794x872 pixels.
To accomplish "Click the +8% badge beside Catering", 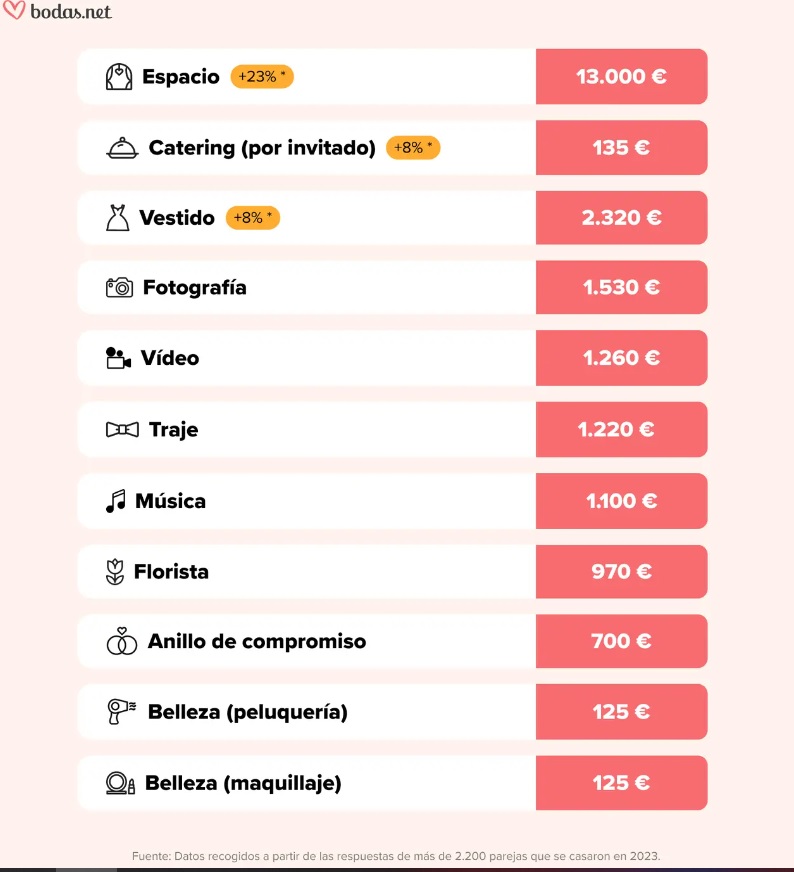I will pos(413,148).
